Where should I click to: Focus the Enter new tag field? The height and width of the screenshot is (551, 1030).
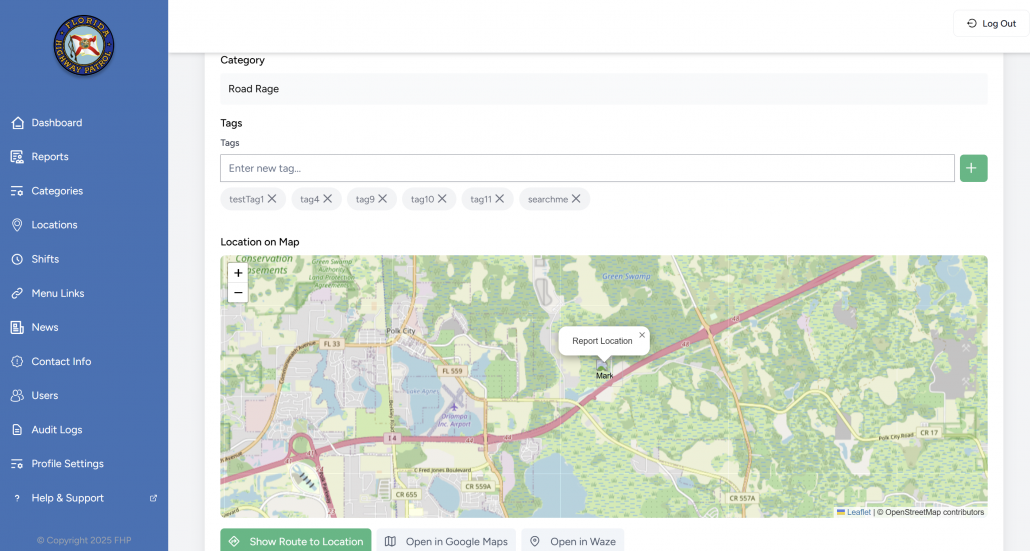pyautogui.click(x=587, y=168)
